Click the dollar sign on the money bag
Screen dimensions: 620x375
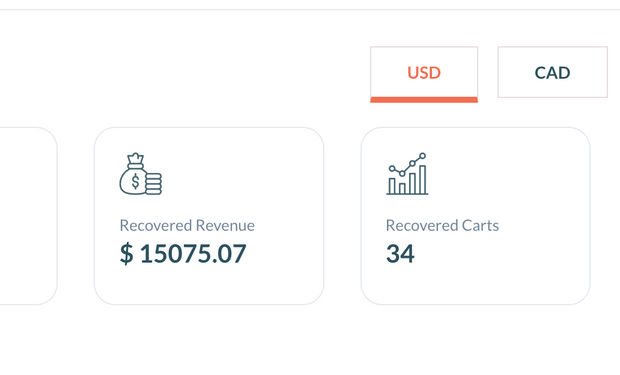coord(135,182)
